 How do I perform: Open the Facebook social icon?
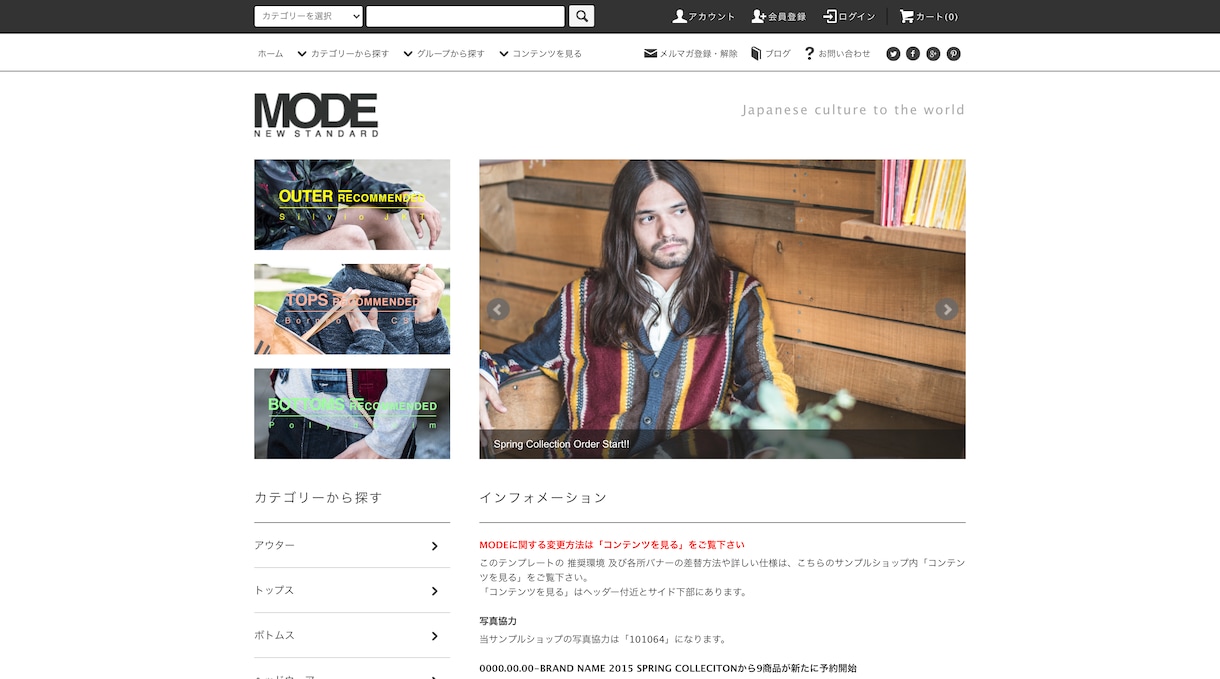tap(913, 54)
